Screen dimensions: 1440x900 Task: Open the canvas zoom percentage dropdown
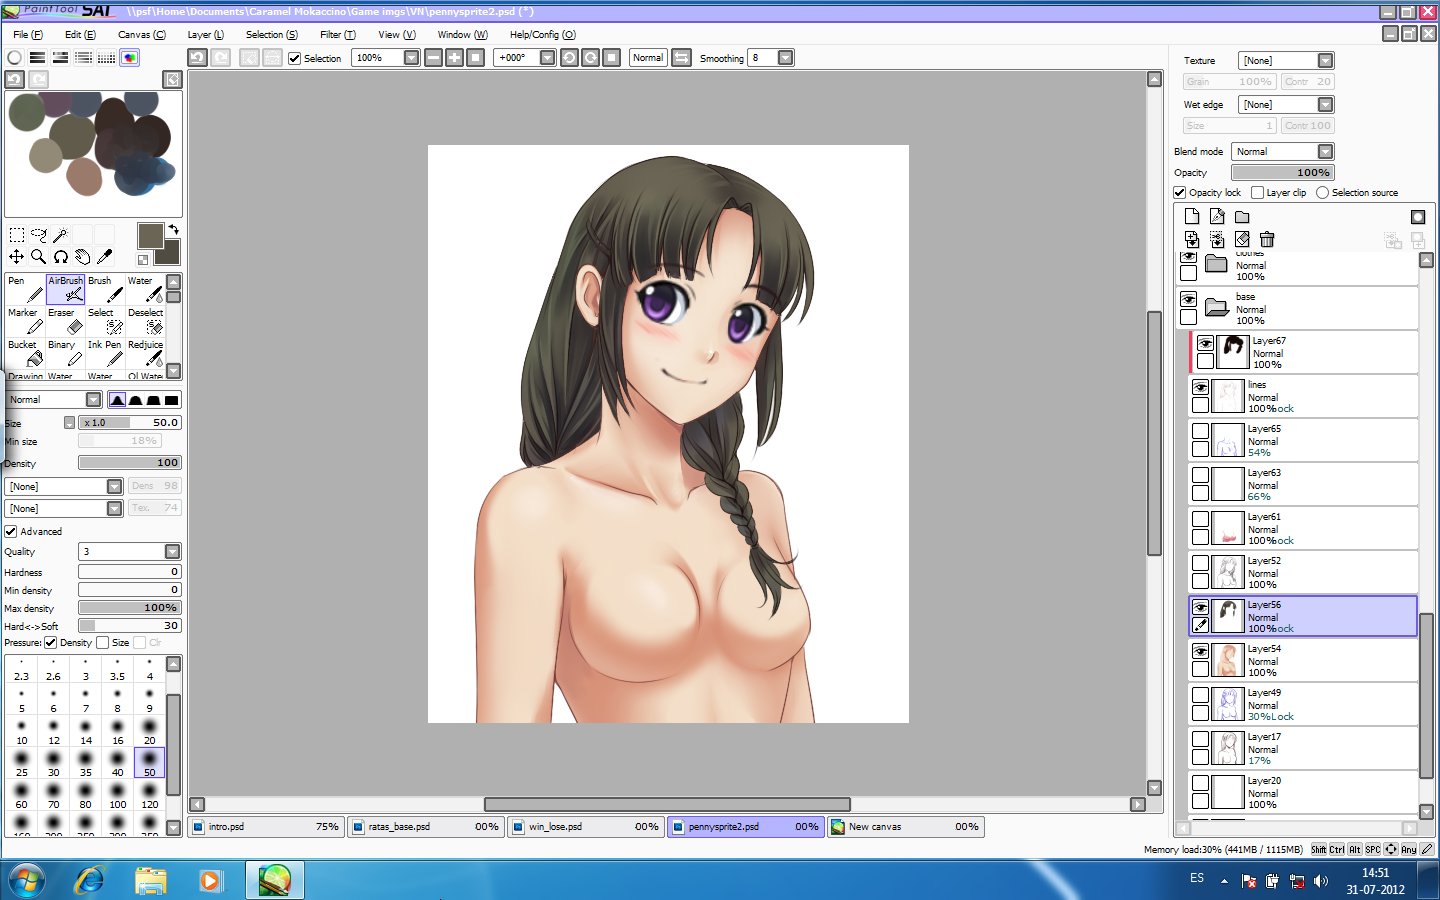(x=411, y=58)
